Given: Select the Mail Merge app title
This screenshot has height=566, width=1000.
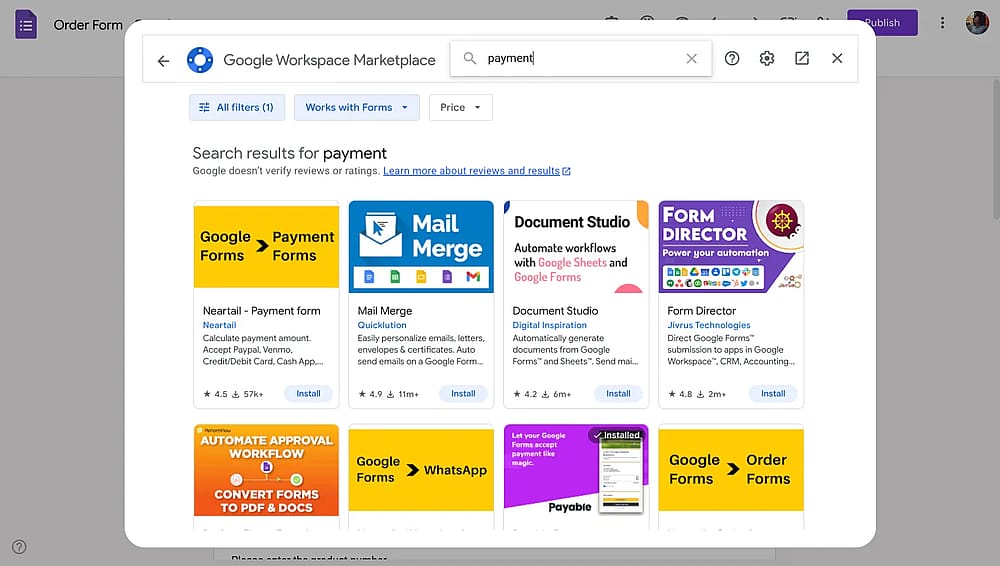Looking at the screenshot, I should (x=385, y=311).
